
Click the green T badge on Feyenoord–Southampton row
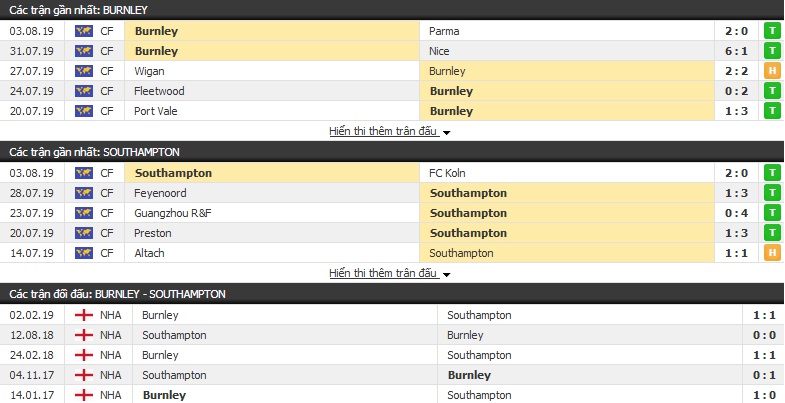(x=772, y=193)
